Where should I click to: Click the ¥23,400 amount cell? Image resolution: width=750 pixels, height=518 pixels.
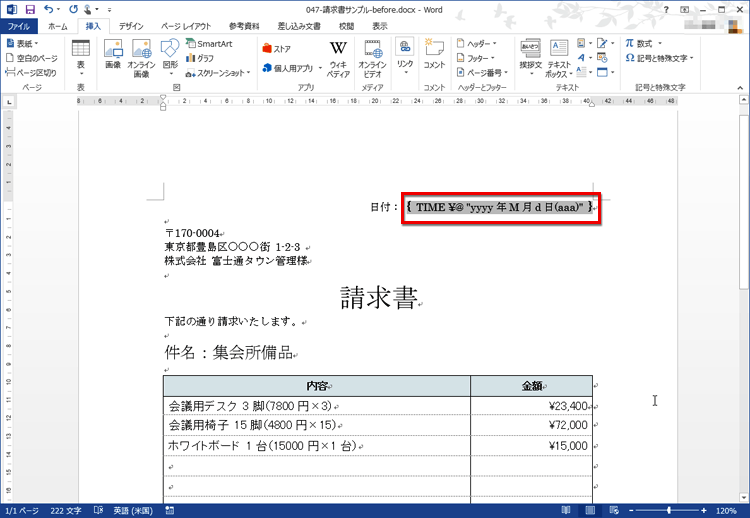(x=531, y=406)
